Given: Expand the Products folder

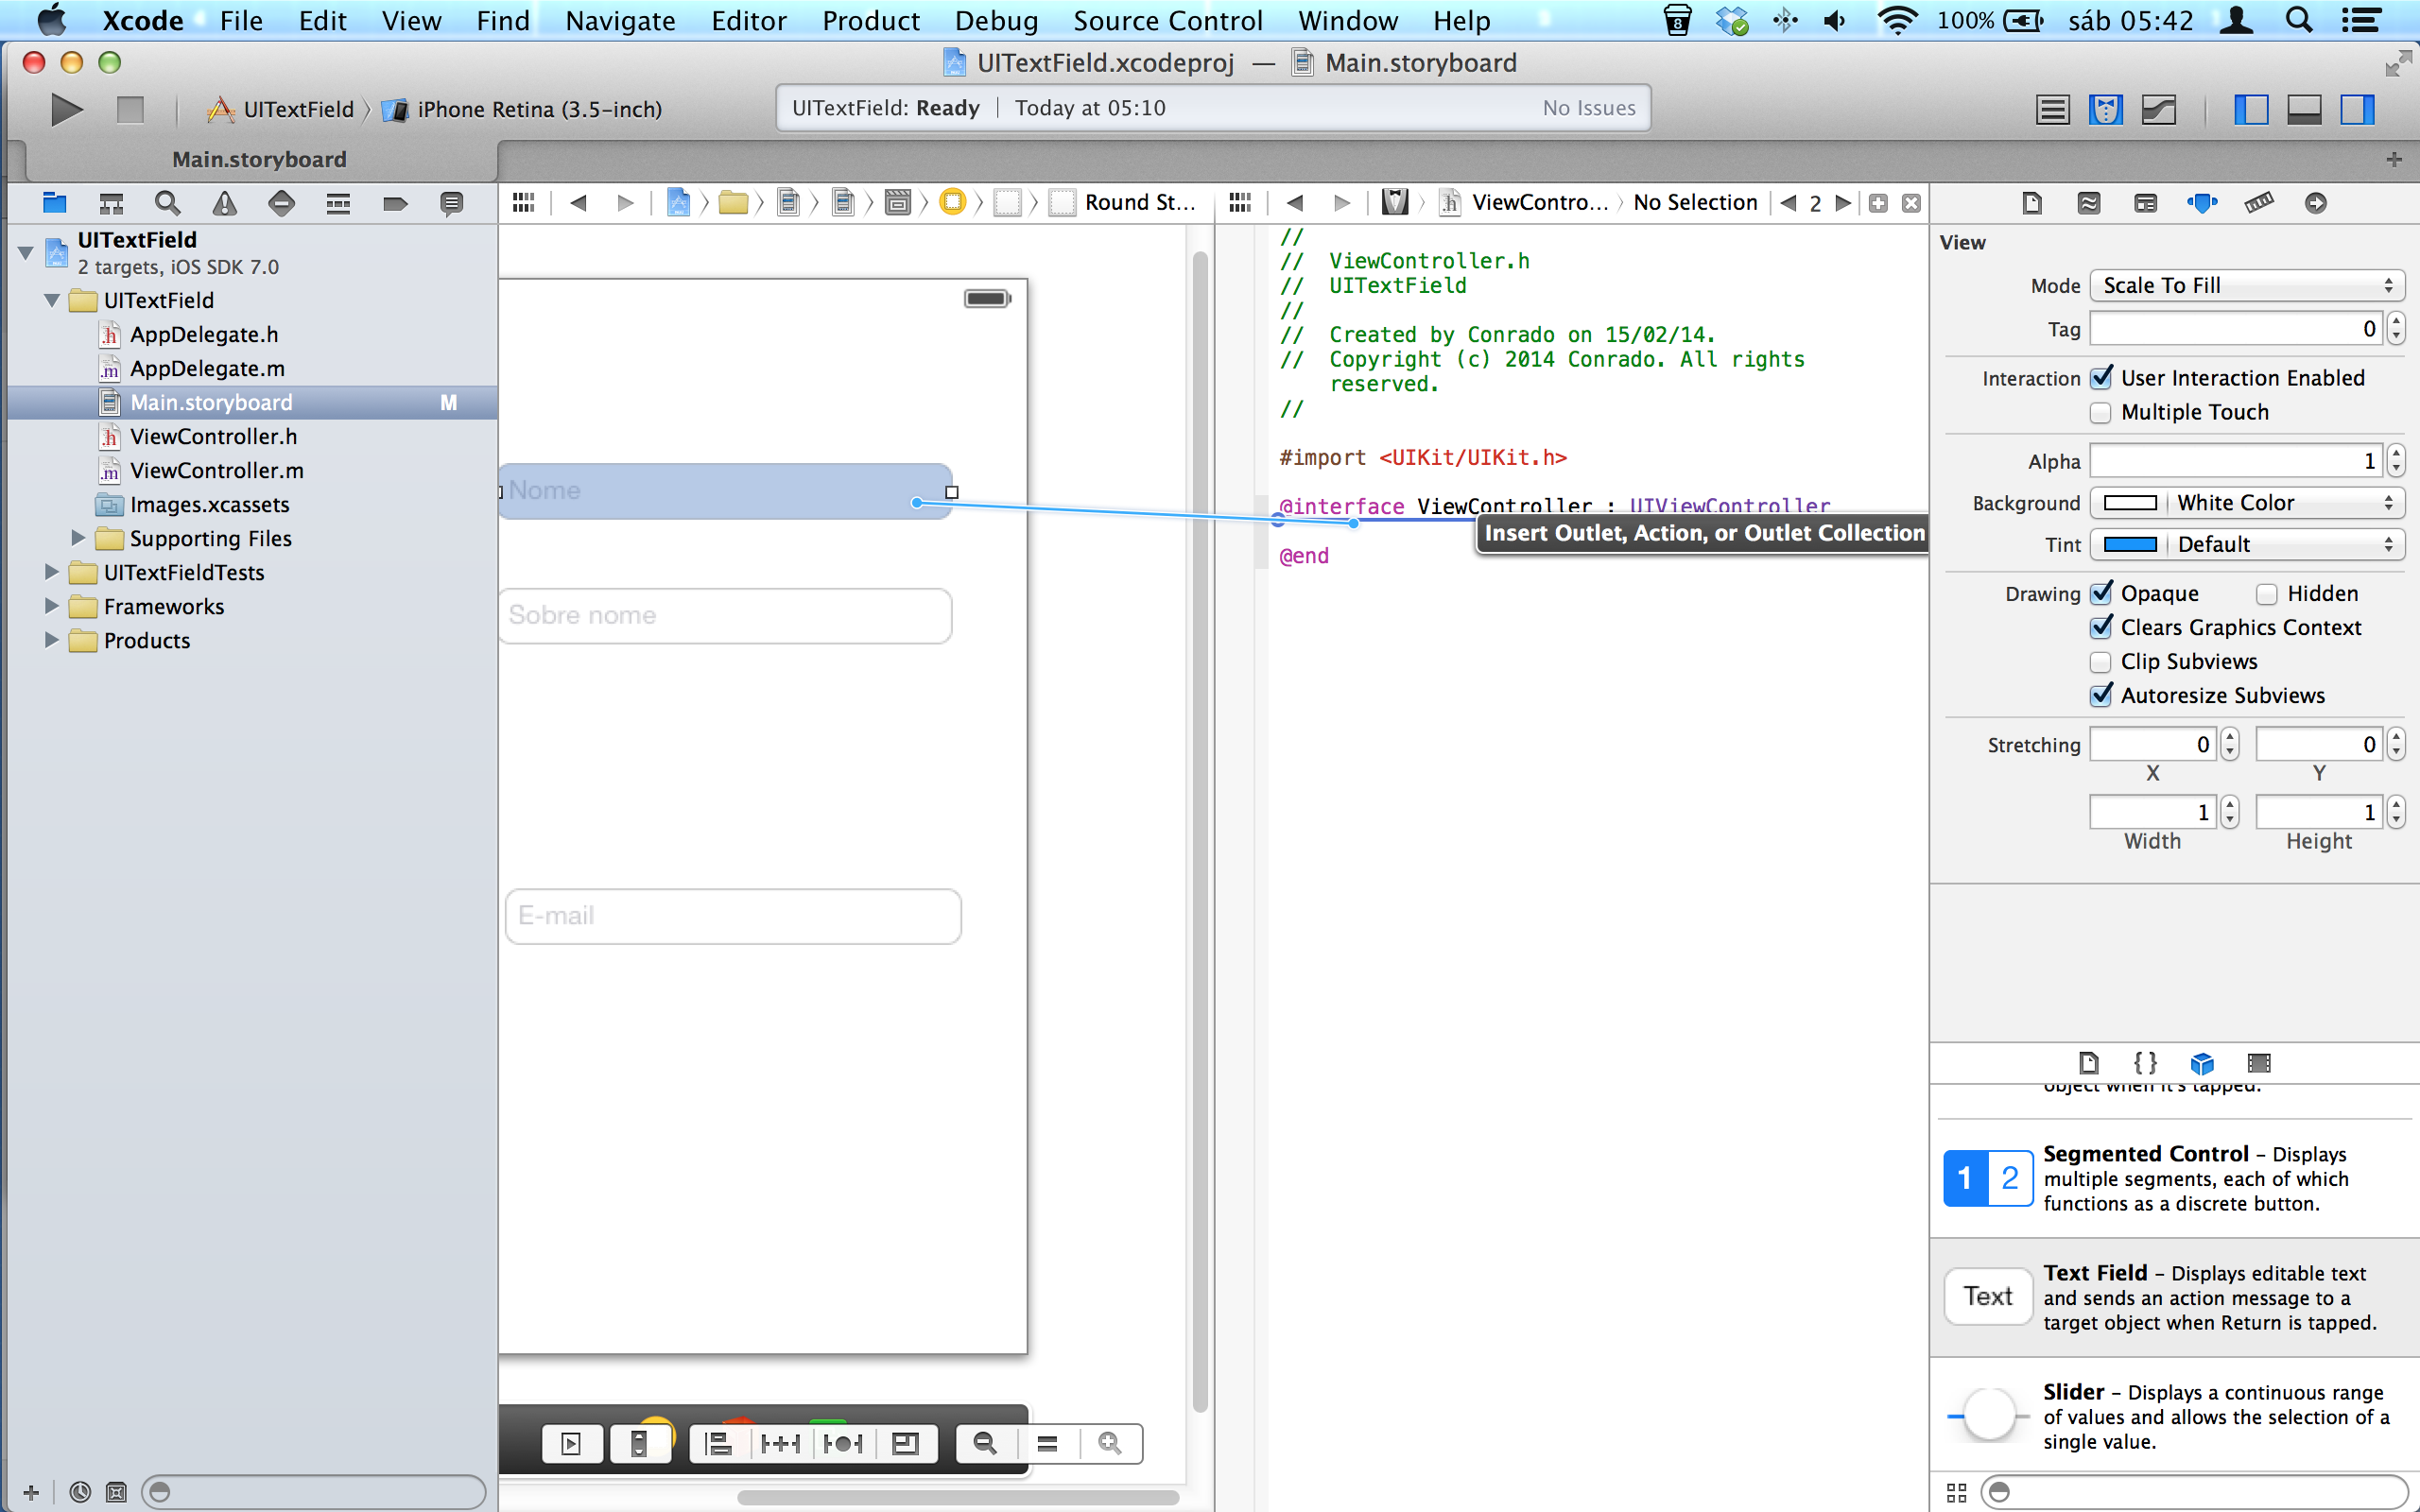Looking at the screenshot, I should pos(52,640).
